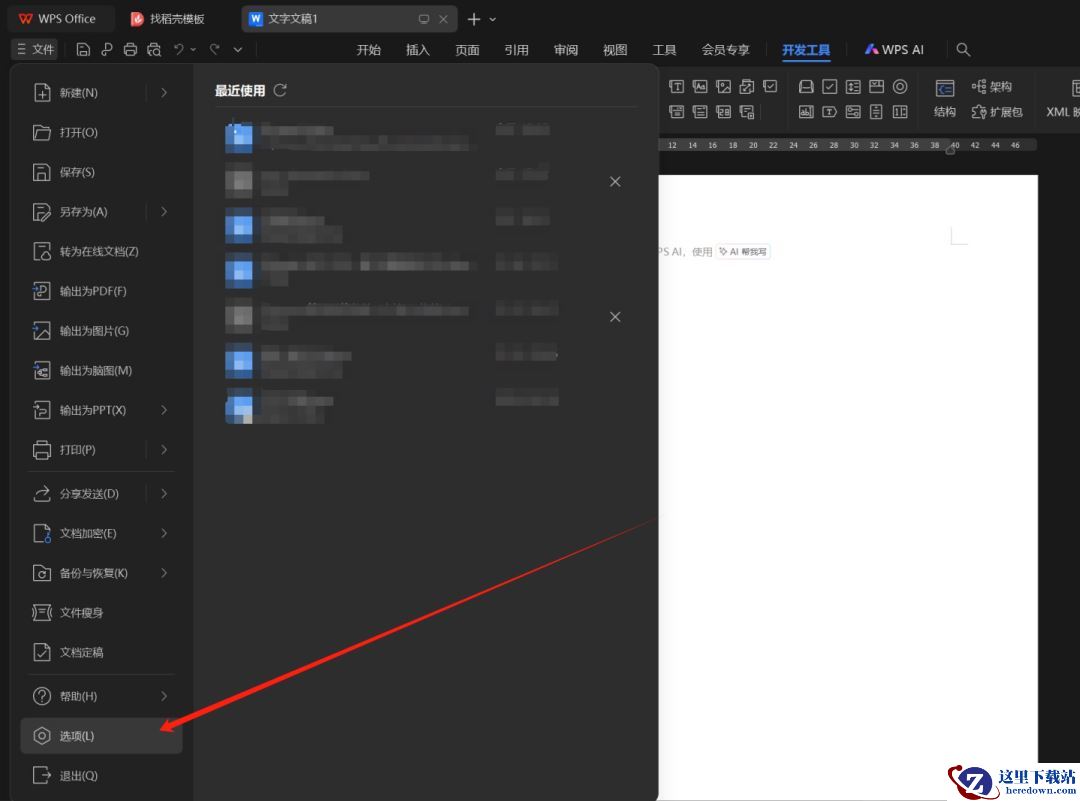Click the AI 帮我写 button in document
Image resolution: width=1080 pixels, height=801 pixels.
[x=743, y=252]
